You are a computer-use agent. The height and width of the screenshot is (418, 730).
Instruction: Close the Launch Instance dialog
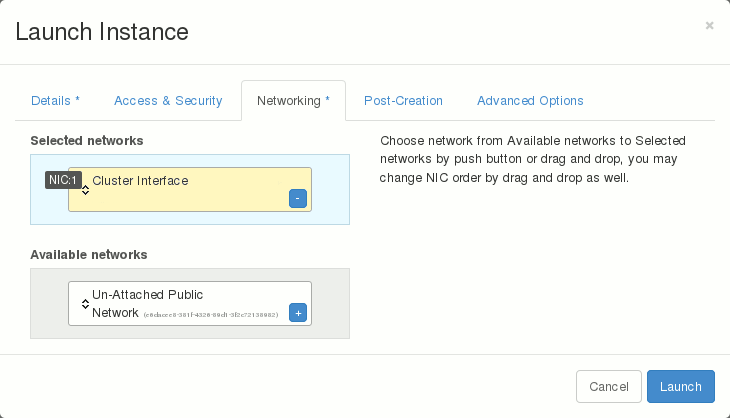[x=709, y=26]
